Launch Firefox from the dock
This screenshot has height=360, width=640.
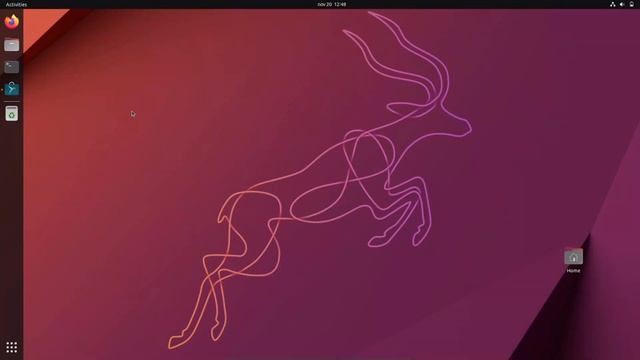point(11,22)
